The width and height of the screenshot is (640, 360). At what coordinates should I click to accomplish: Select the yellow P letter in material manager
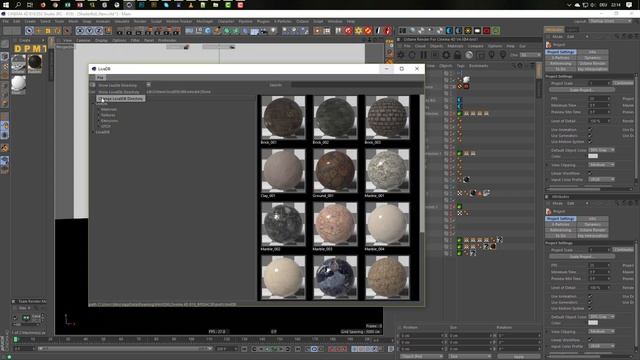[27, 49]
